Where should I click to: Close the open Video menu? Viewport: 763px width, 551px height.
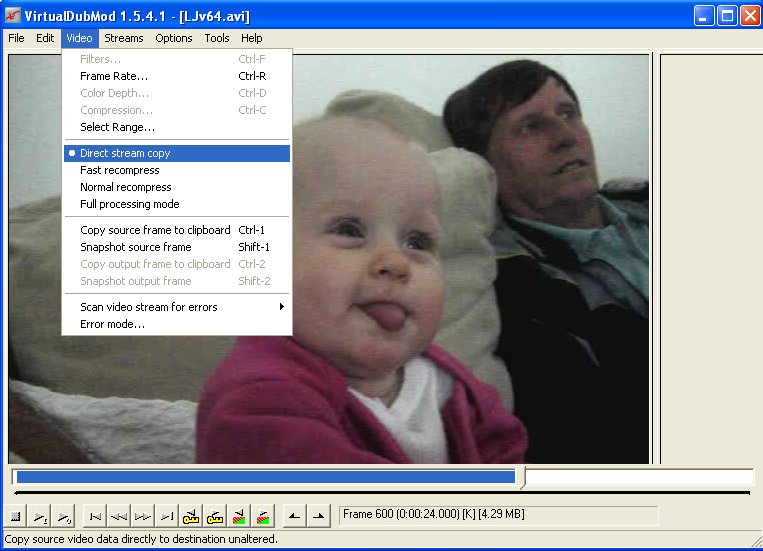pyautogui.click(x=79, y=38)
